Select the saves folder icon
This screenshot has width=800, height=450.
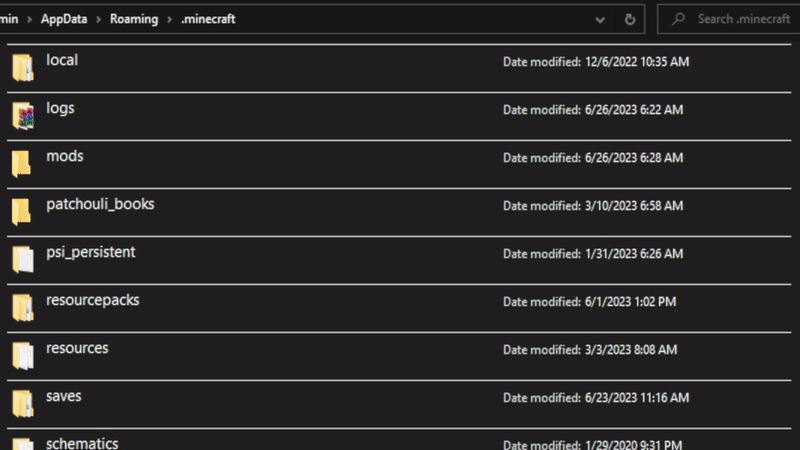pos(22,404)
